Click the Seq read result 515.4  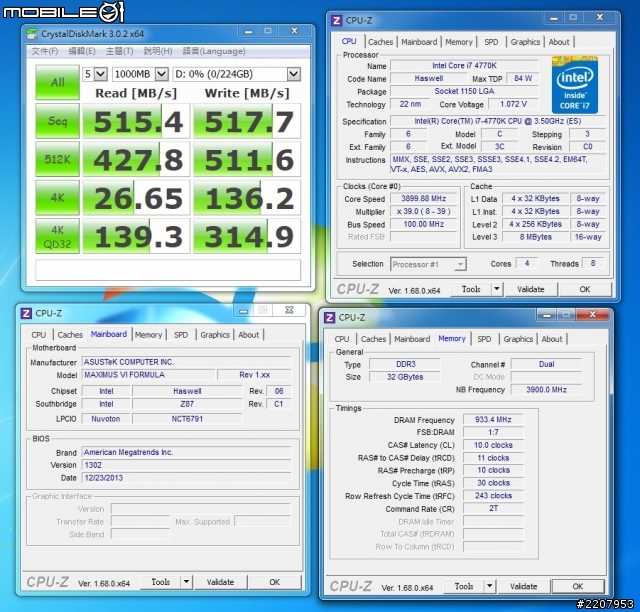[136, 121]
